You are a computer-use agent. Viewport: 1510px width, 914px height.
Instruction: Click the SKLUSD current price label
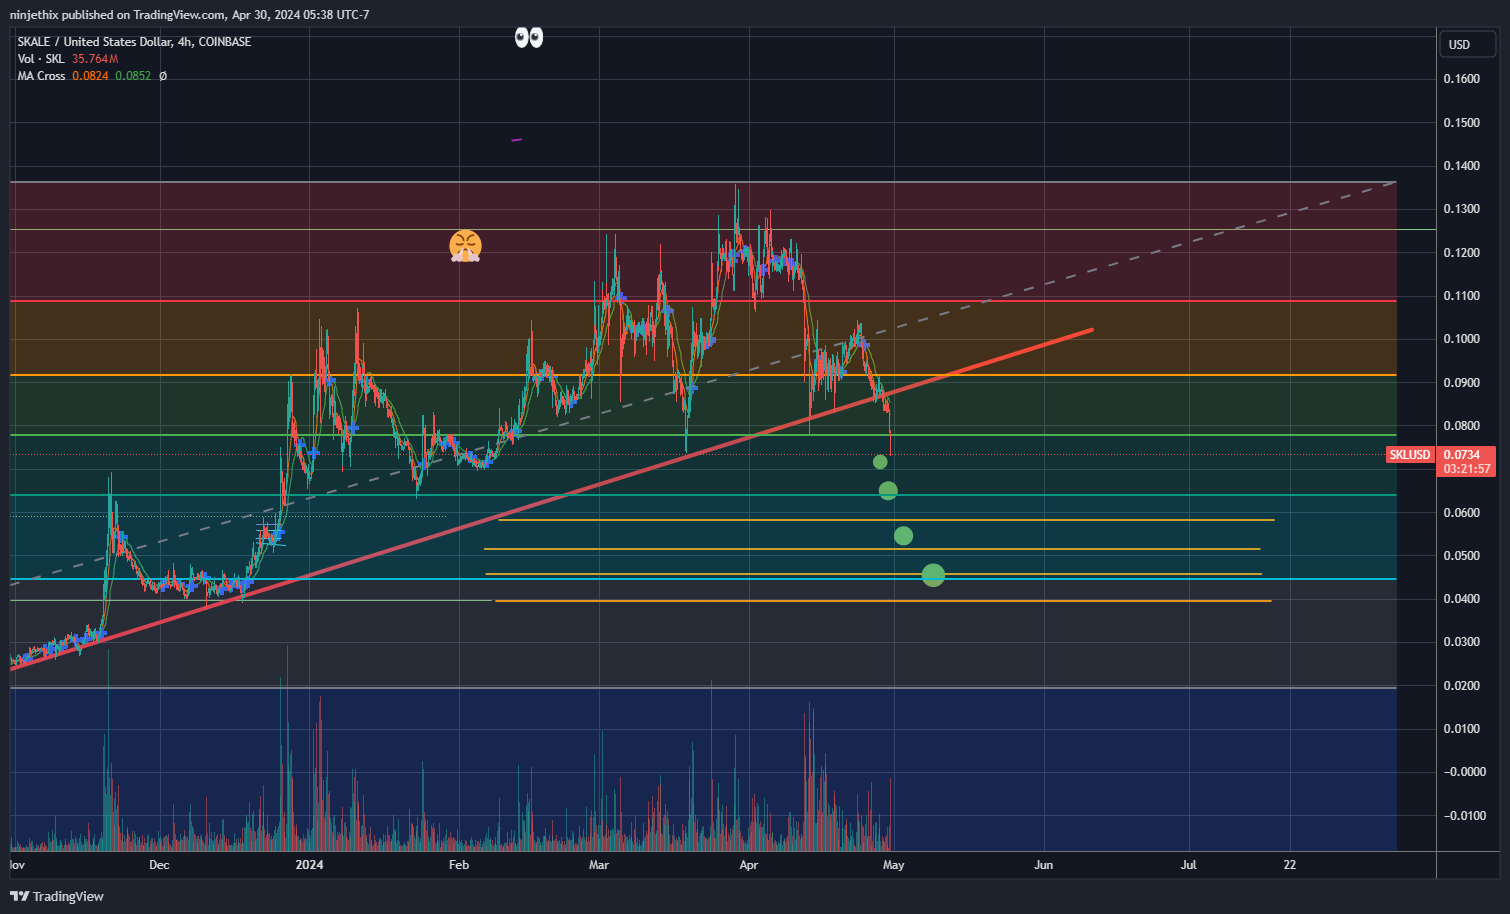(1410, 455)
